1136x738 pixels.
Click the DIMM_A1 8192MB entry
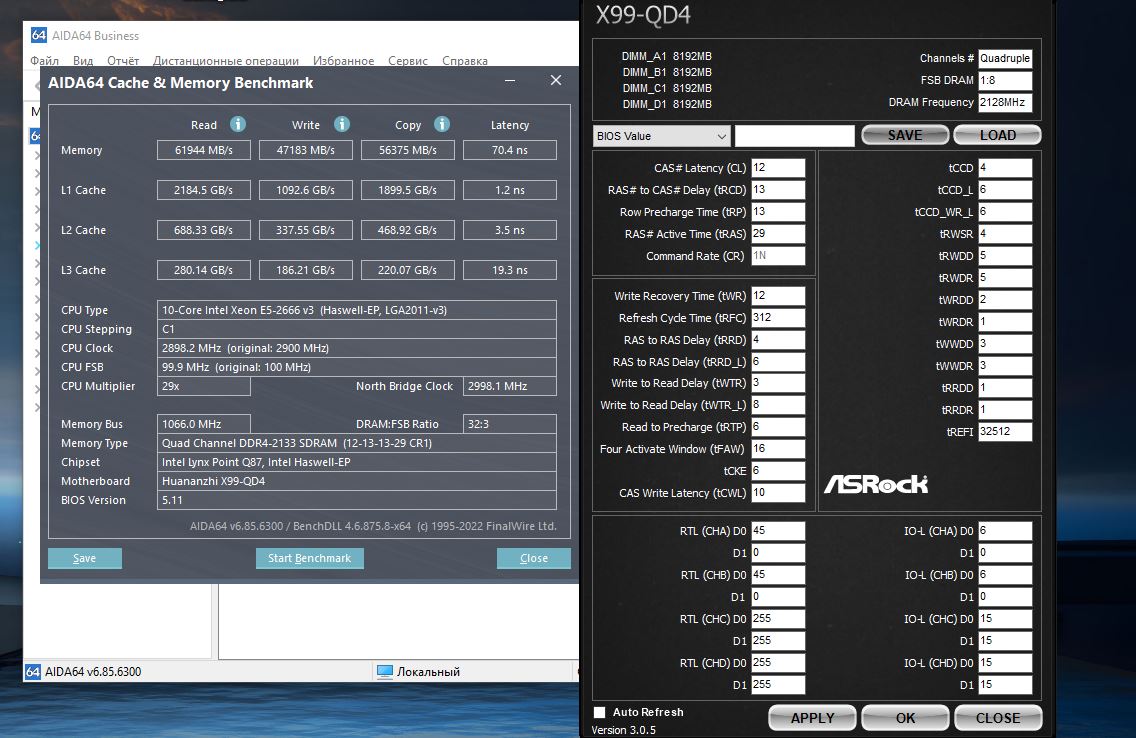667,56
